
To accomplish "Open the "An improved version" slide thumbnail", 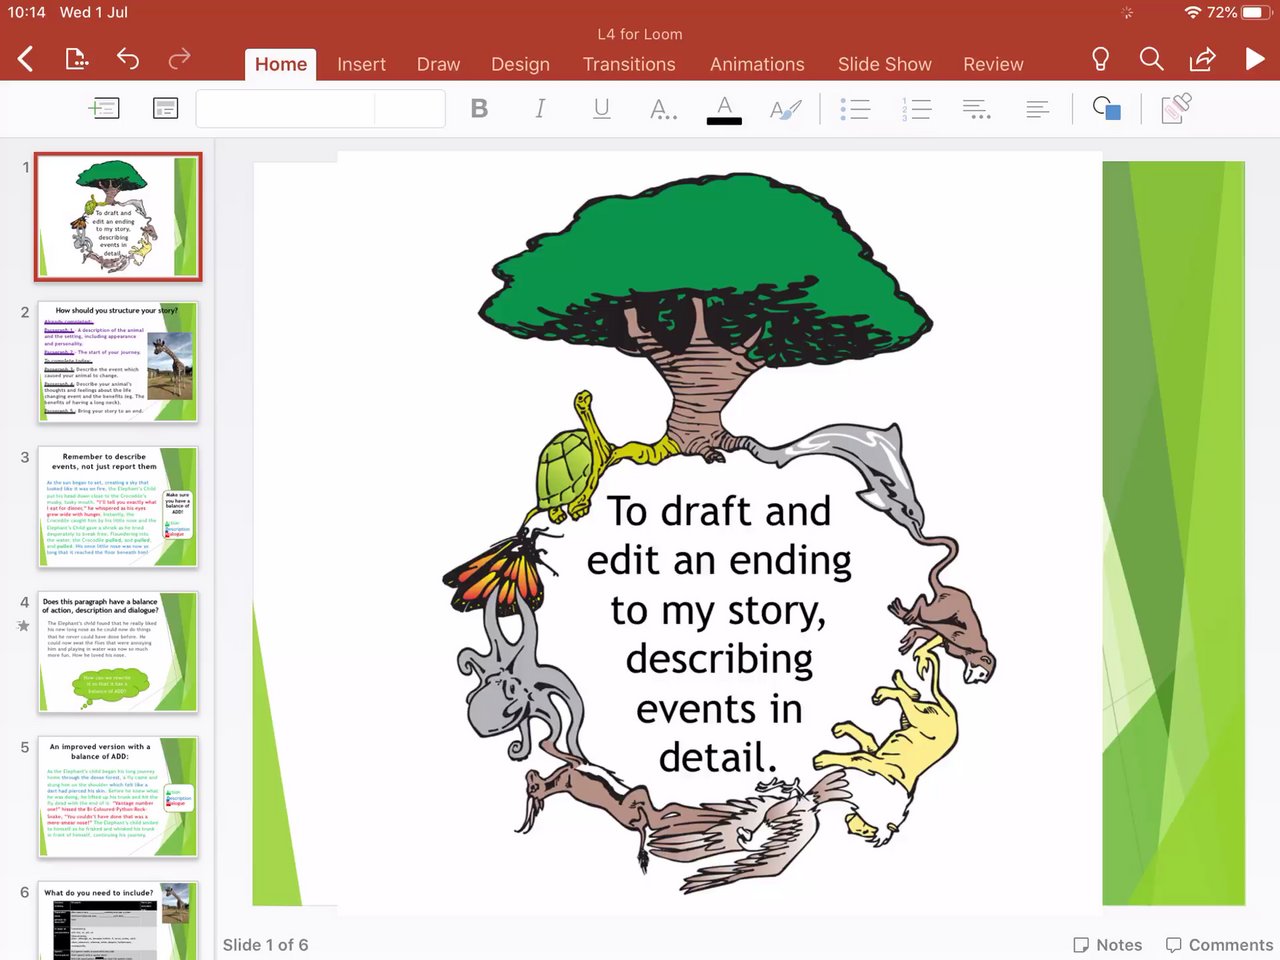I will (118, 797).
